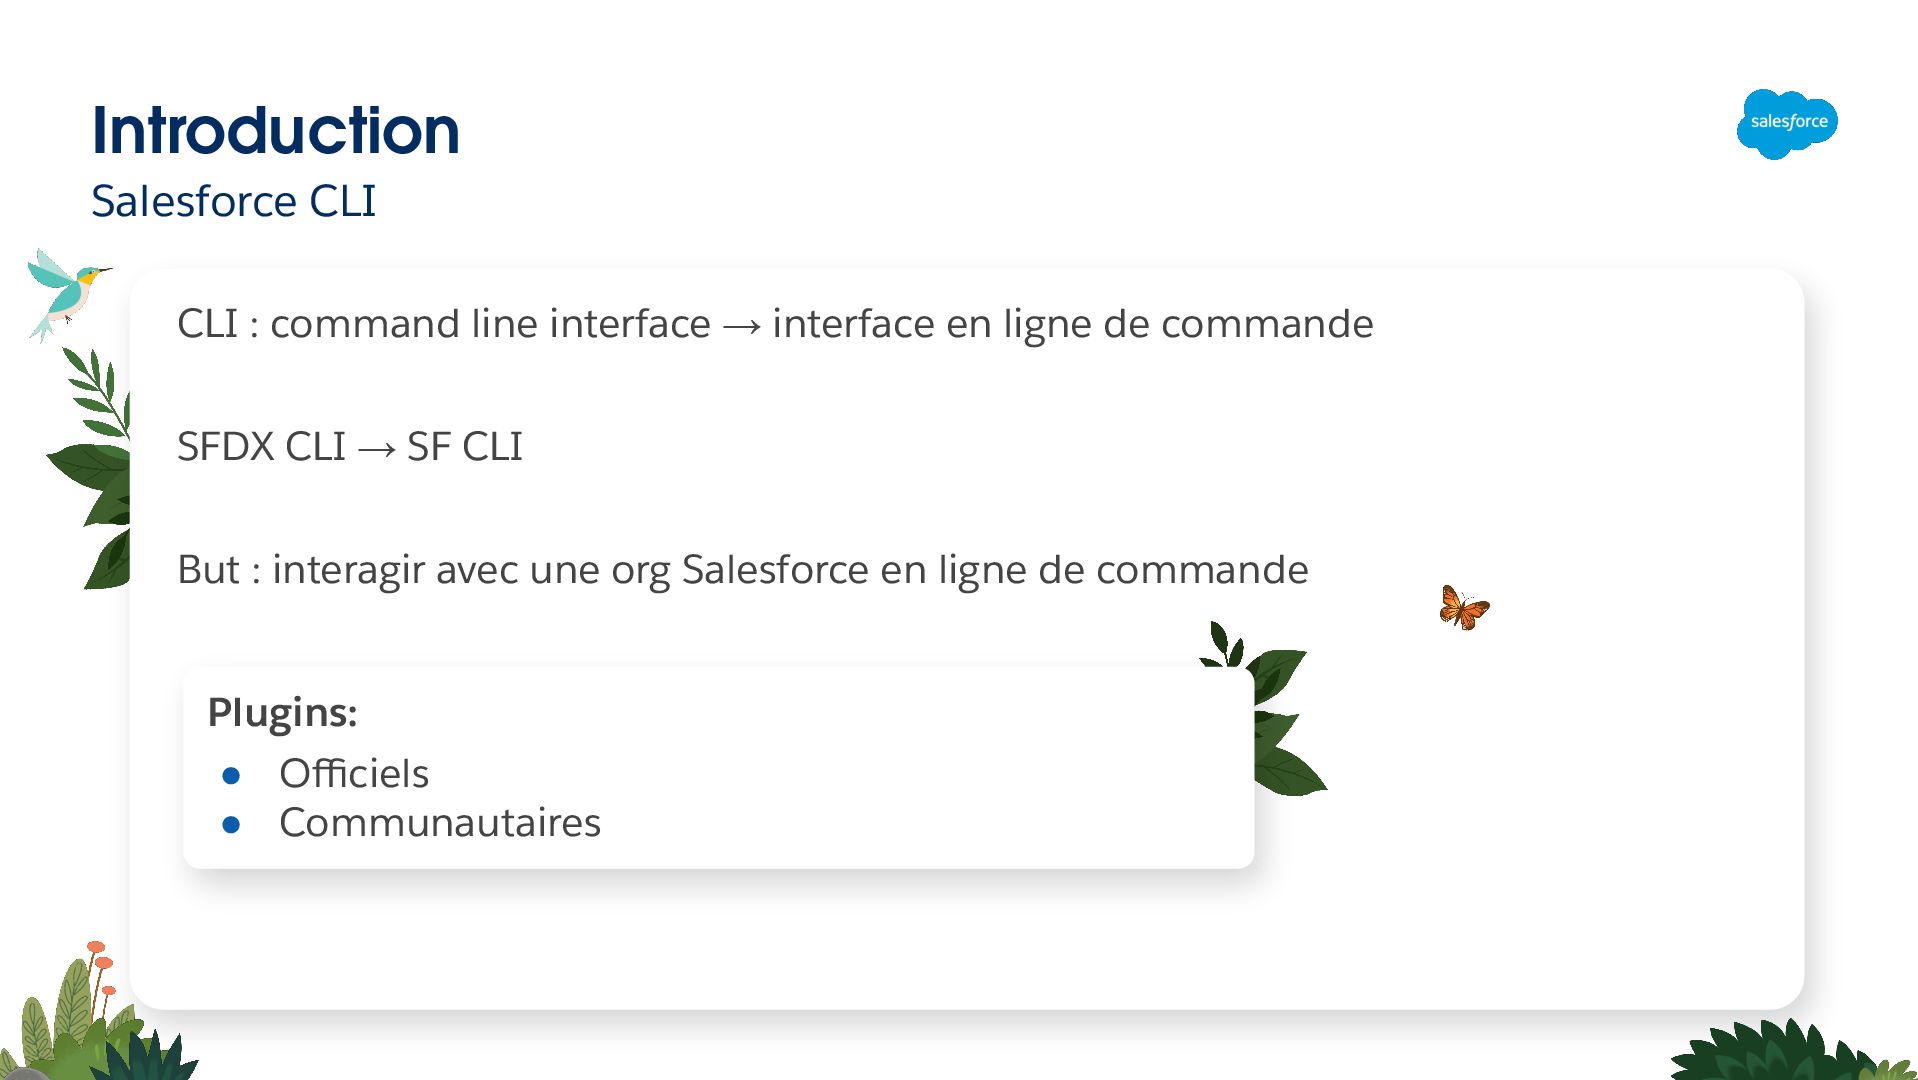Click the orange butterfly graphic
Image resolution: width=1918 pixels, height=1080 pixels.
[x=1464, y=608]
